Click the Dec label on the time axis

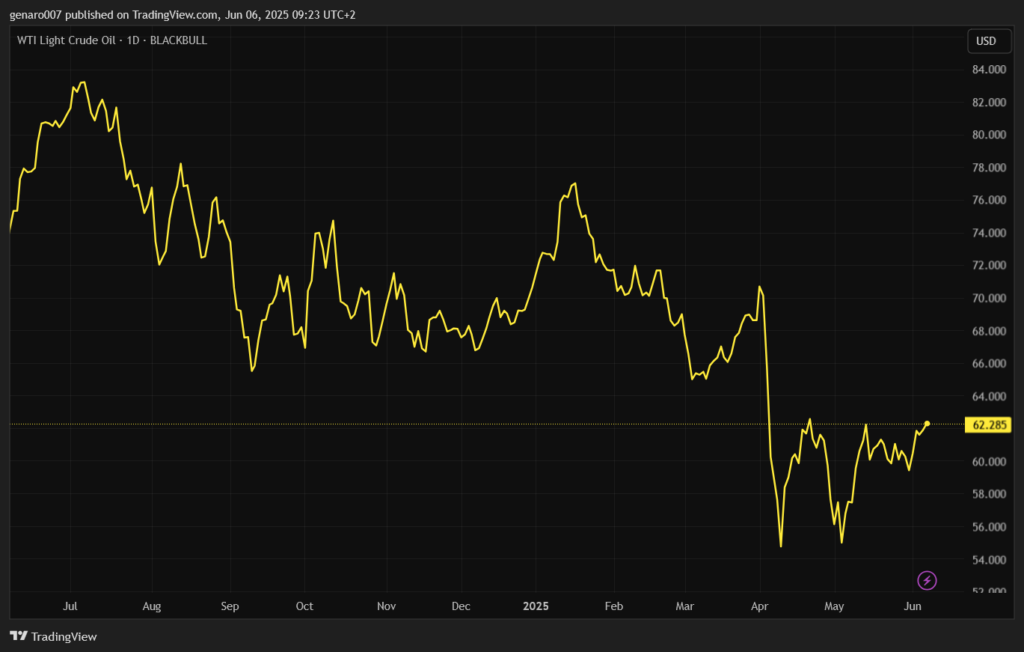pyautogui.click(x=461, y=606)
